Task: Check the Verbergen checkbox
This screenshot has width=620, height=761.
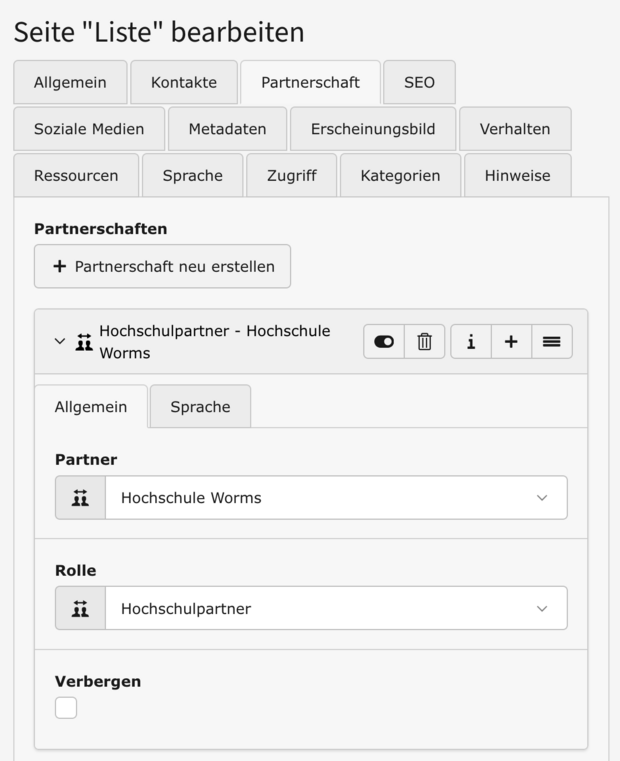Action: click(66, 708)
